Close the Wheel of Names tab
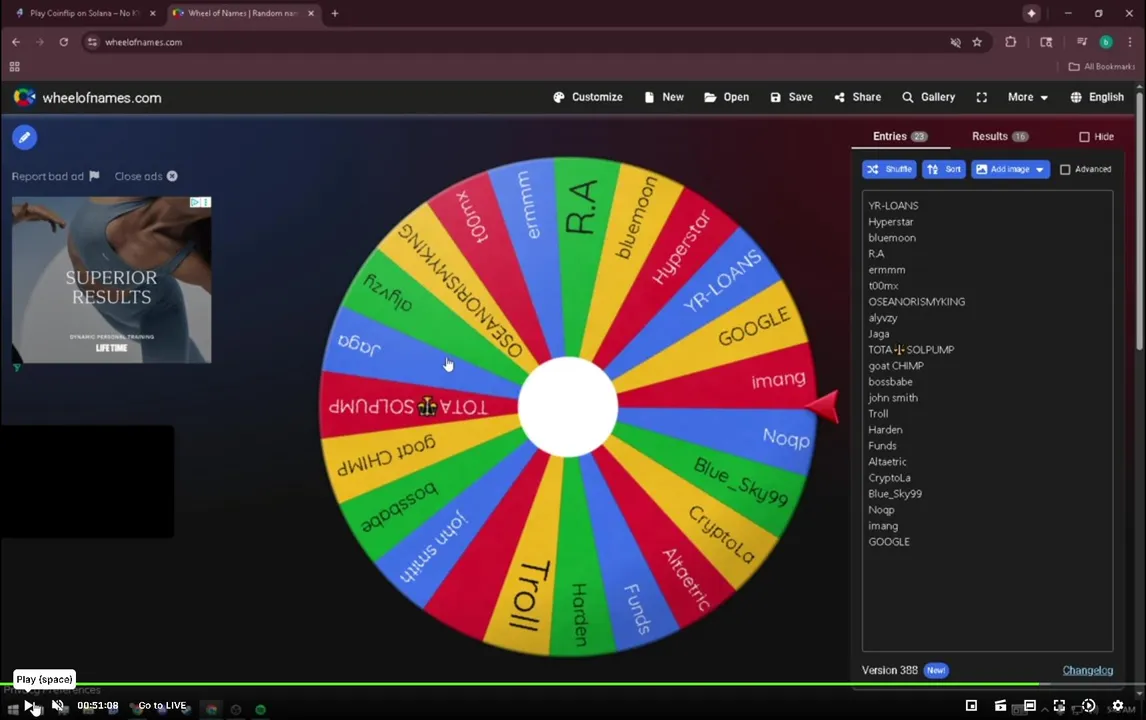Viewport: 1146px width, 720px height. pos(311,13)
